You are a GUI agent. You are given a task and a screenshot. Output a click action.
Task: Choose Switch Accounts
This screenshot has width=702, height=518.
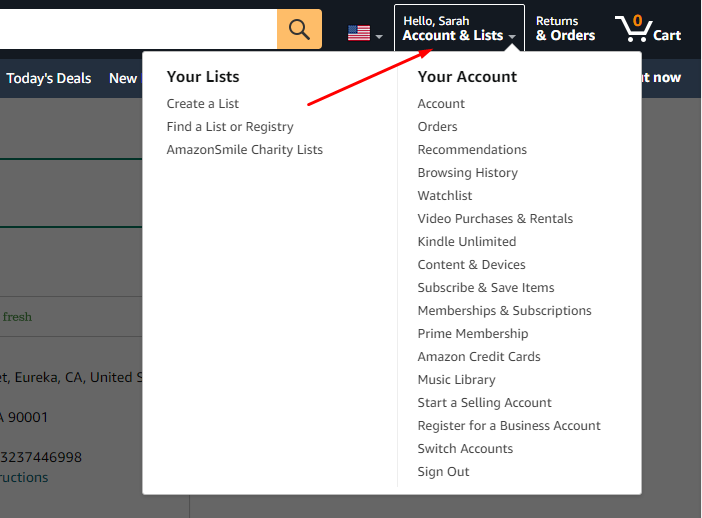coord(465,449)
